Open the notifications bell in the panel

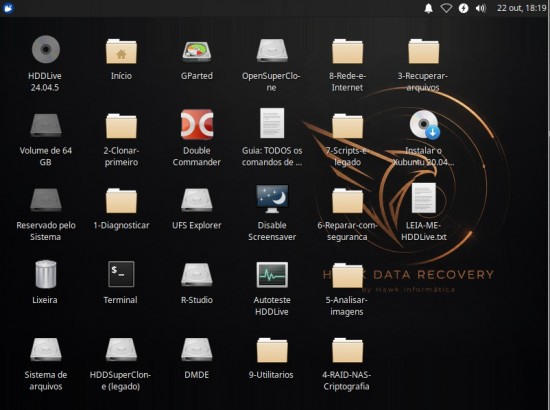coord(428,8)
